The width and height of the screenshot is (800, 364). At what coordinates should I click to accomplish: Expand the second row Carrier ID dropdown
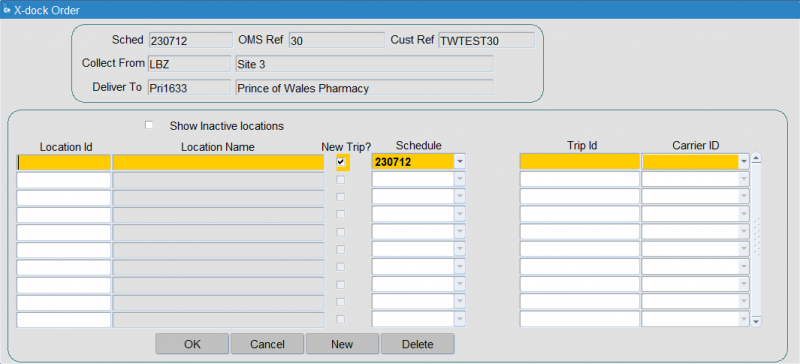[x=743, y=179]
